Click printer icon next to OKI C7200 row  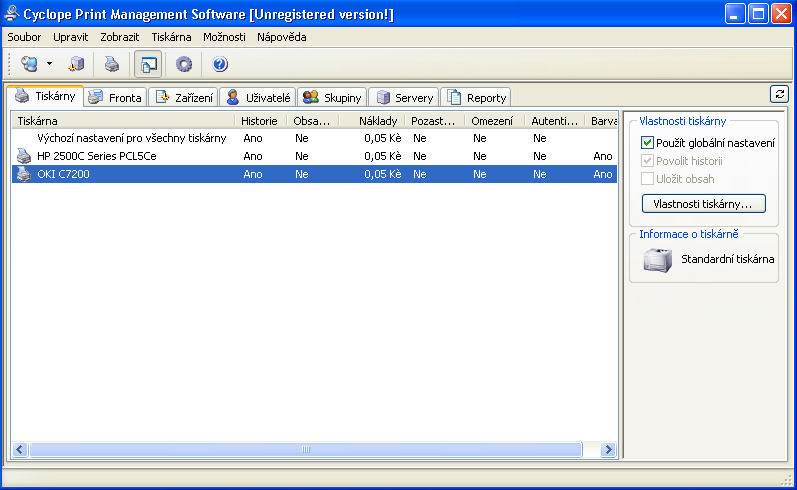tap(23, 174)
